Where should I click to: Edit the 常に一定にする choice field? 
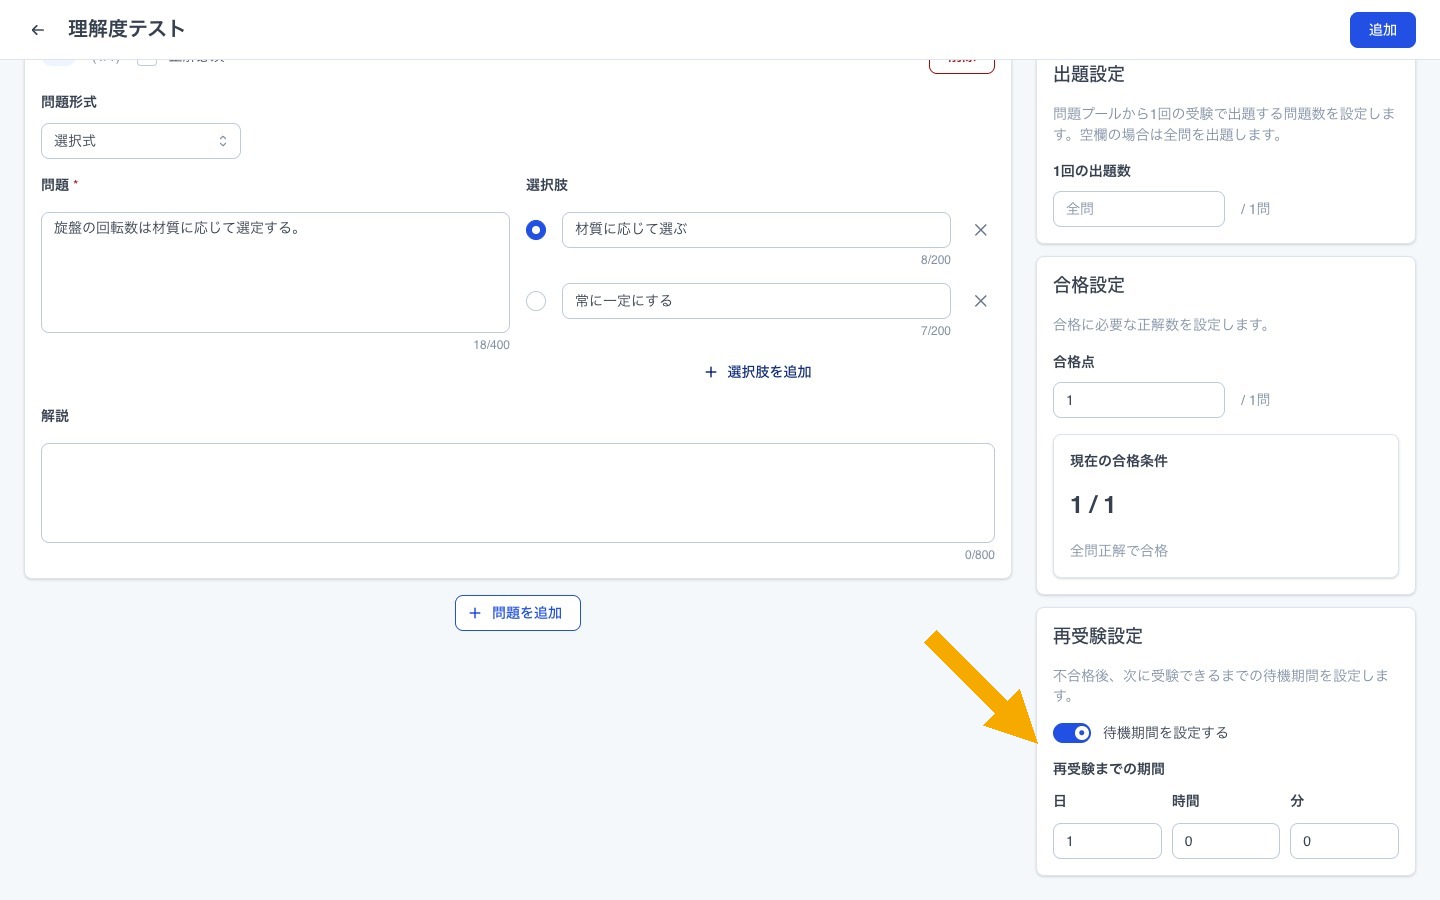click(756, 301)
